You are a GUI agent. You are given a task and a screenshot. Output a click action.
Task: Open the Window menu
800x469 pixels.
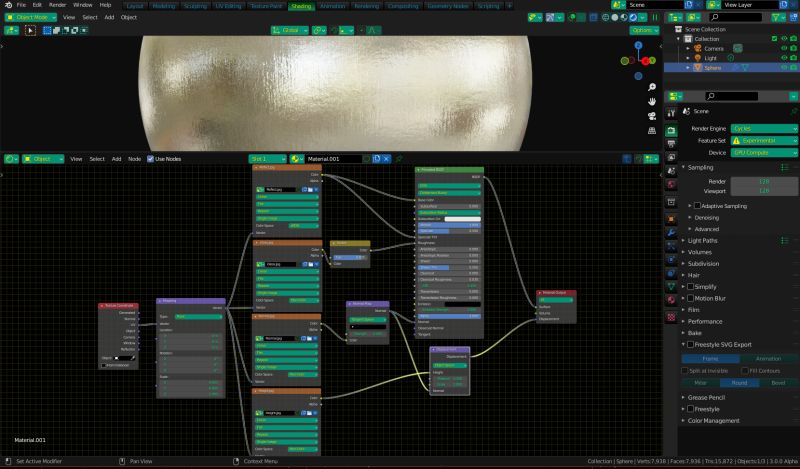coord(83,5)
